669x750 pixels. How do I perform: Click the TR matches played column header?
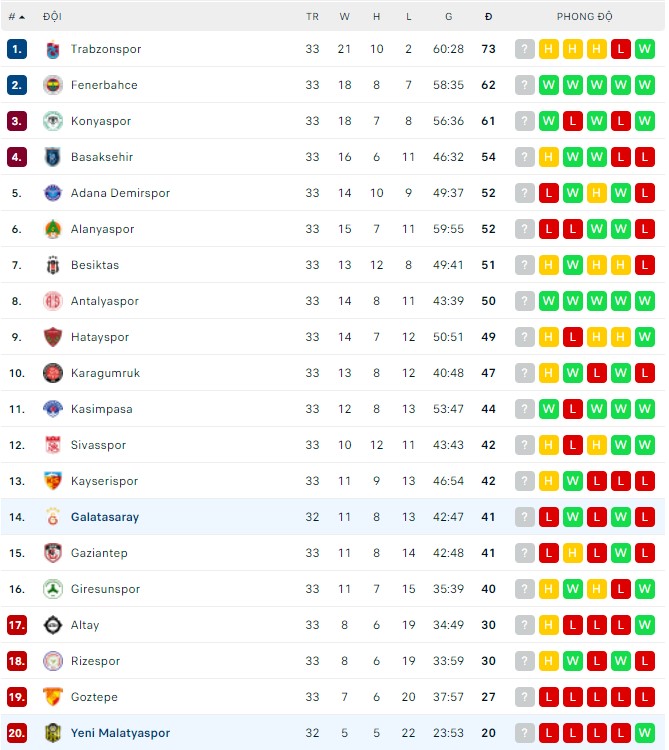pyautogui.click(x=313, y=17)
